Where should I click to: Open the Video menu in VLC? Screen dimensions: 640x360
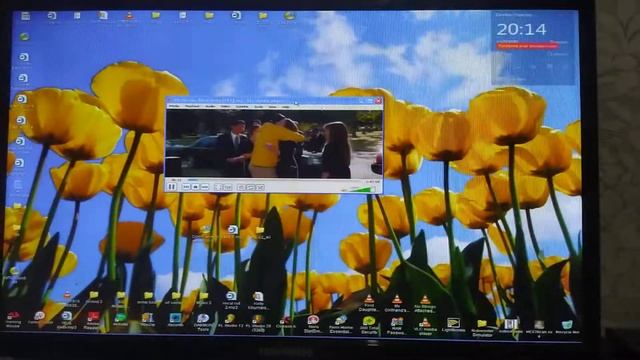pos(225,107)
